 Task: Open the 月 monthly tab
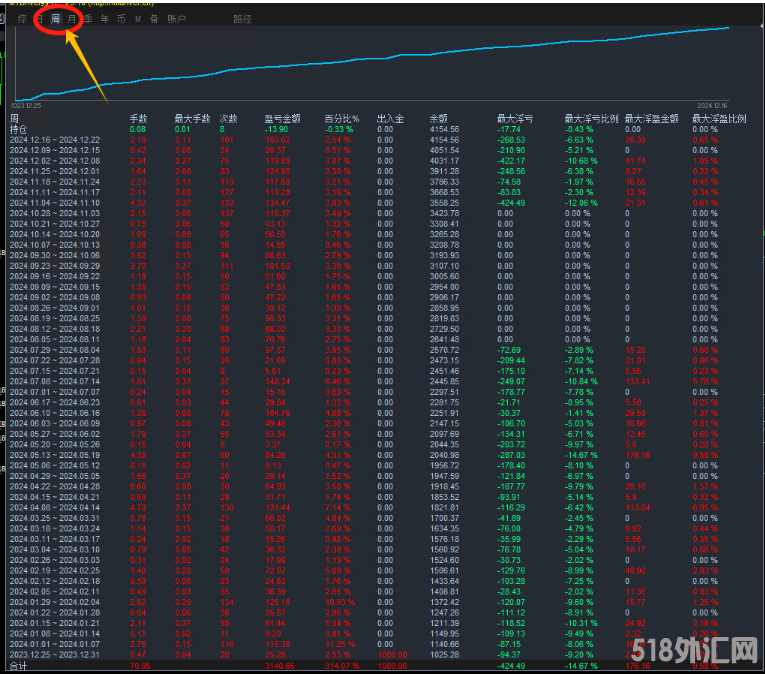72,19
